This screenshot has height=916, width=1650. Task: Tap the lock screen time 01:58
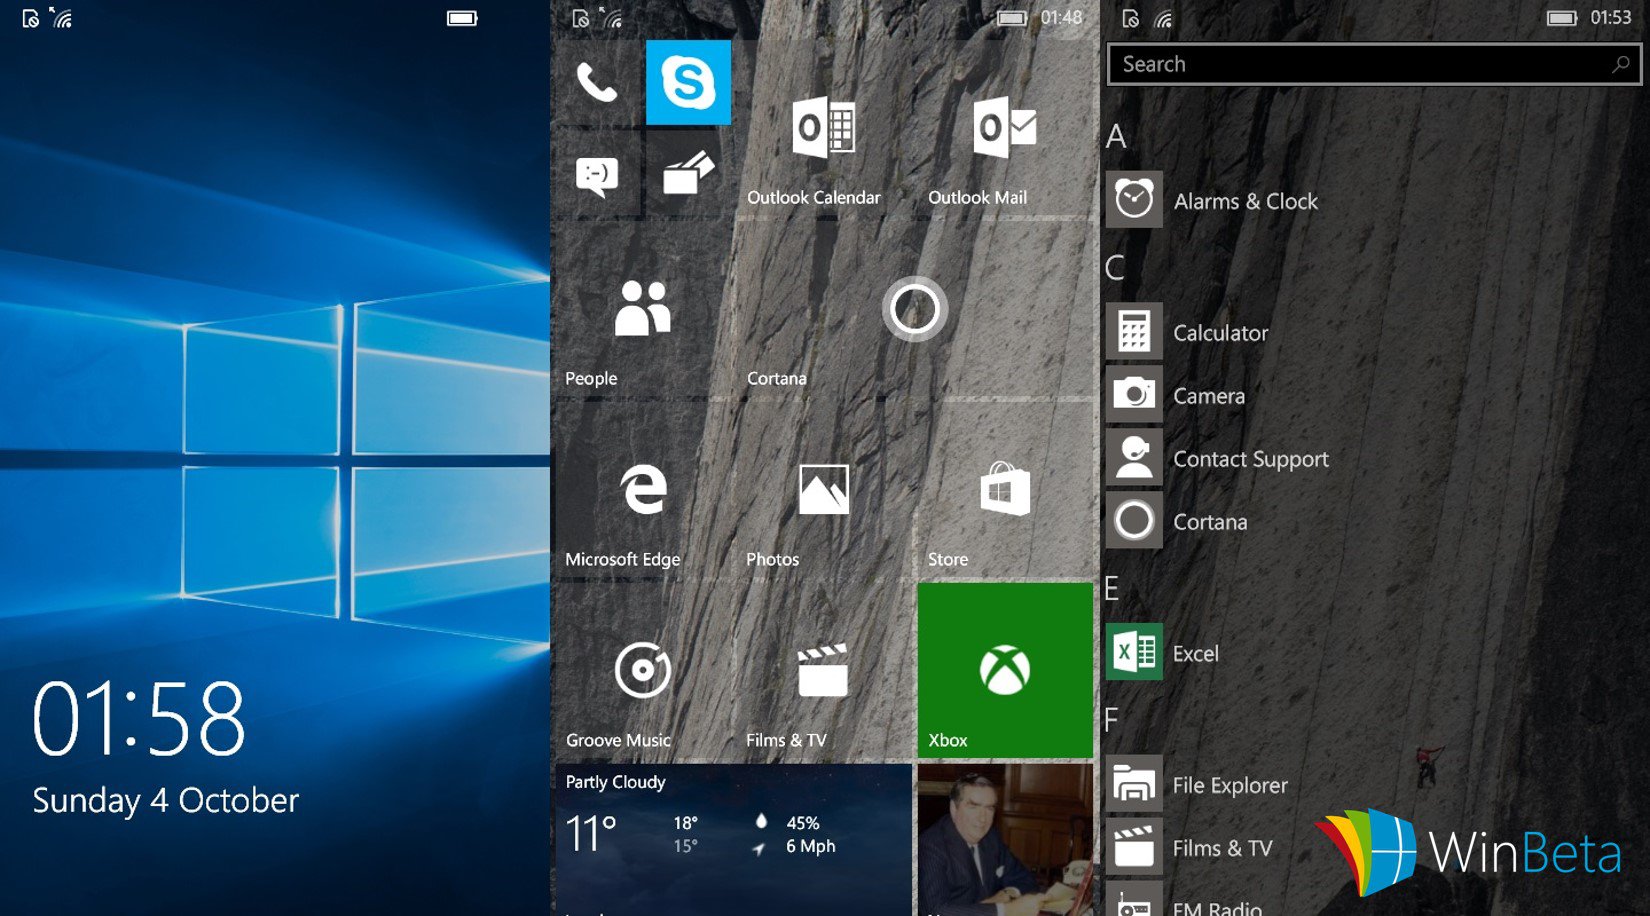[139, 718]
